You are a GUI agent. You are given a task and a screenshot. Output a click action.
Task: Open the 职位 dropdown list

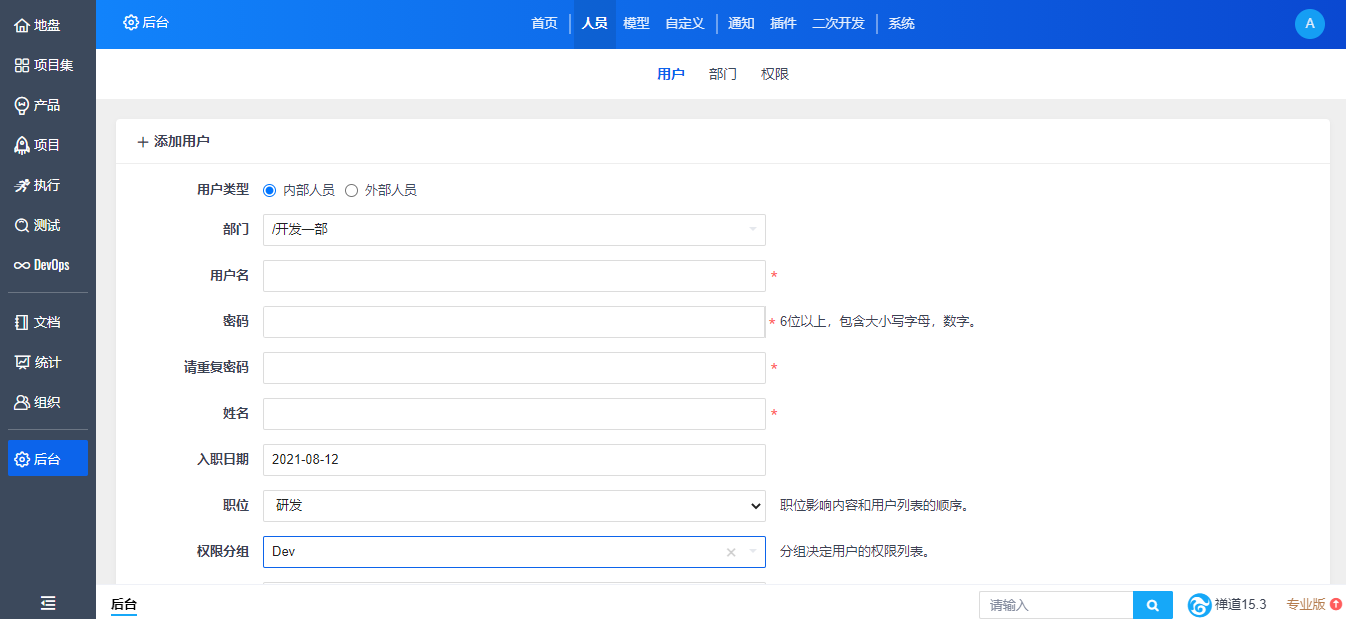tap(514, 506)
